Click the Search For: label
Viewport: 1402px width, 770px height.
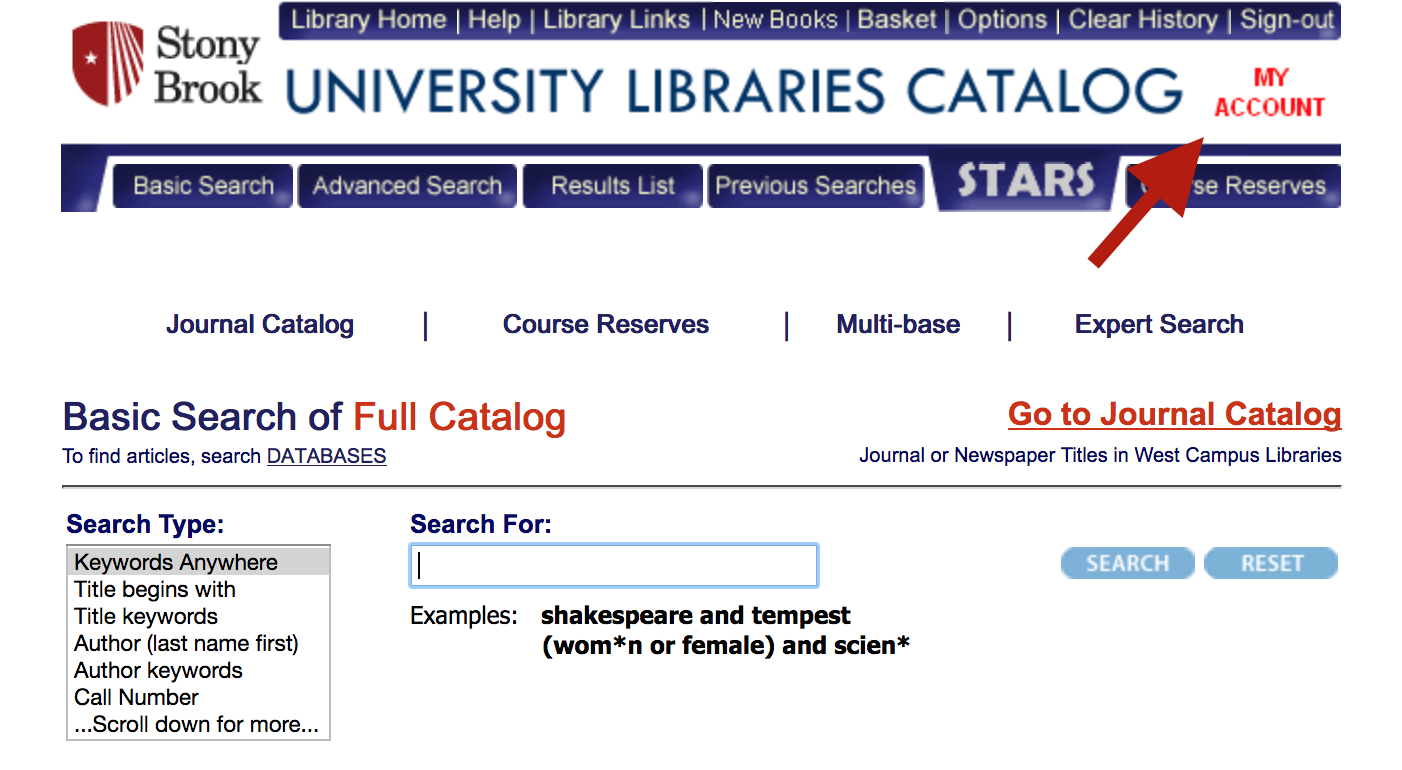coord(481,524)
